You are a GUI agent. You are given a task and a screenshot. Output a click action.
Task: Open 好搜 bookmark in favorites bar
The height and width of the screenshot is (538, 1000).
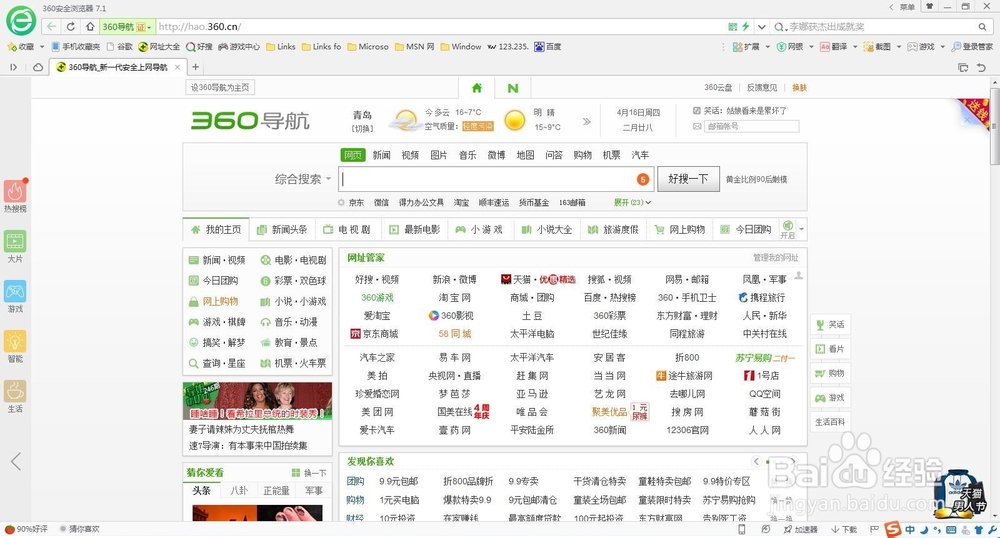coord(200,47)
